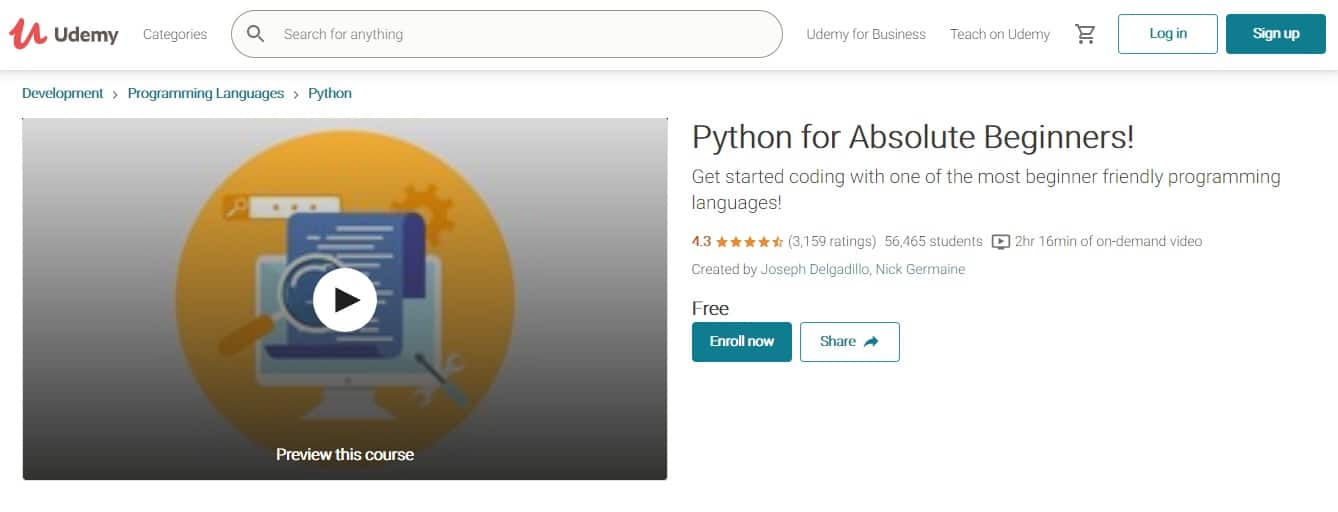Play the course preview video
1338x512 pixels.
(345, 299)
